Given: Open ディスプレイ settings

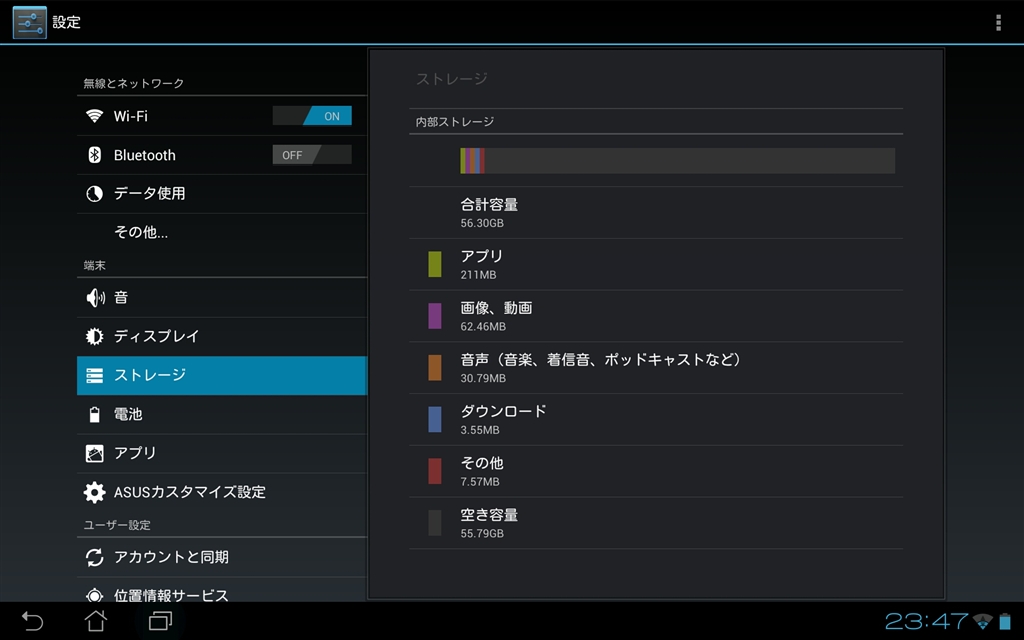Looking at the screenshot, I should coord(222,336).
